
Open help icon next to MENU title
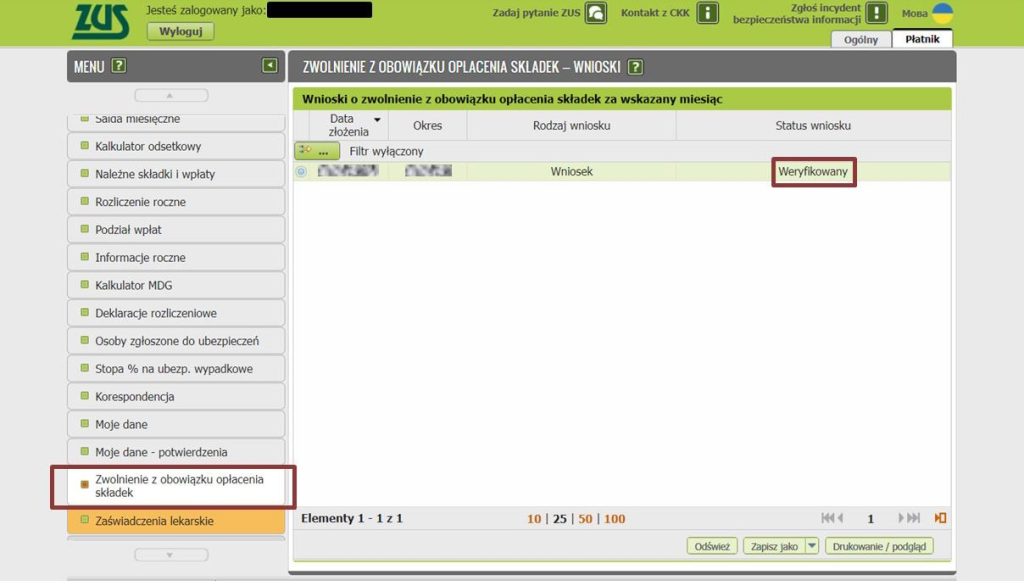point(119,66)
